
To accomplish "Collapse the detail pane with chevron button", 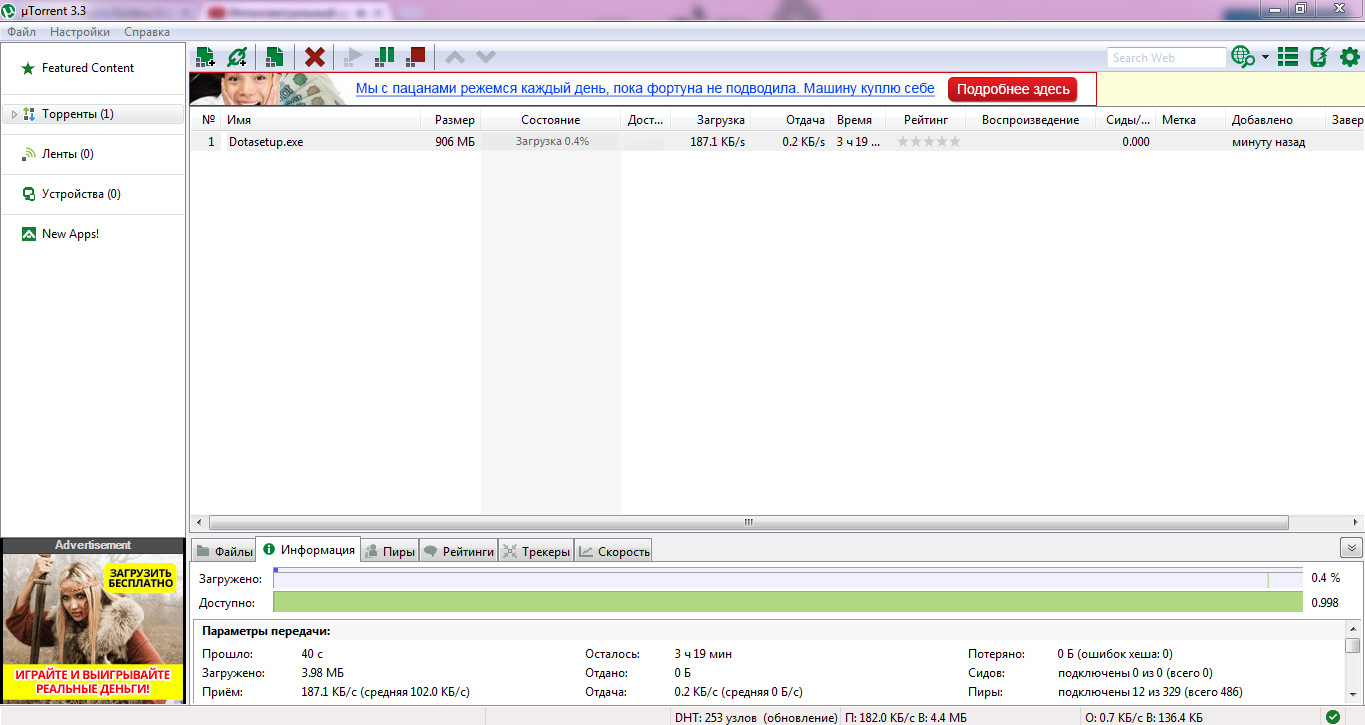I will coord(1351,547).
